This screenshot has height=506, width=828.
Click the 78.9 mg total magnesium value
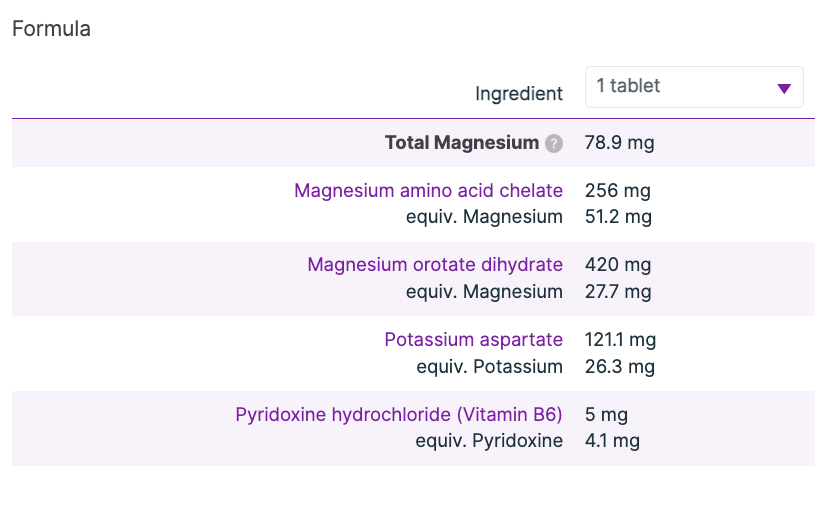[619, 143]
